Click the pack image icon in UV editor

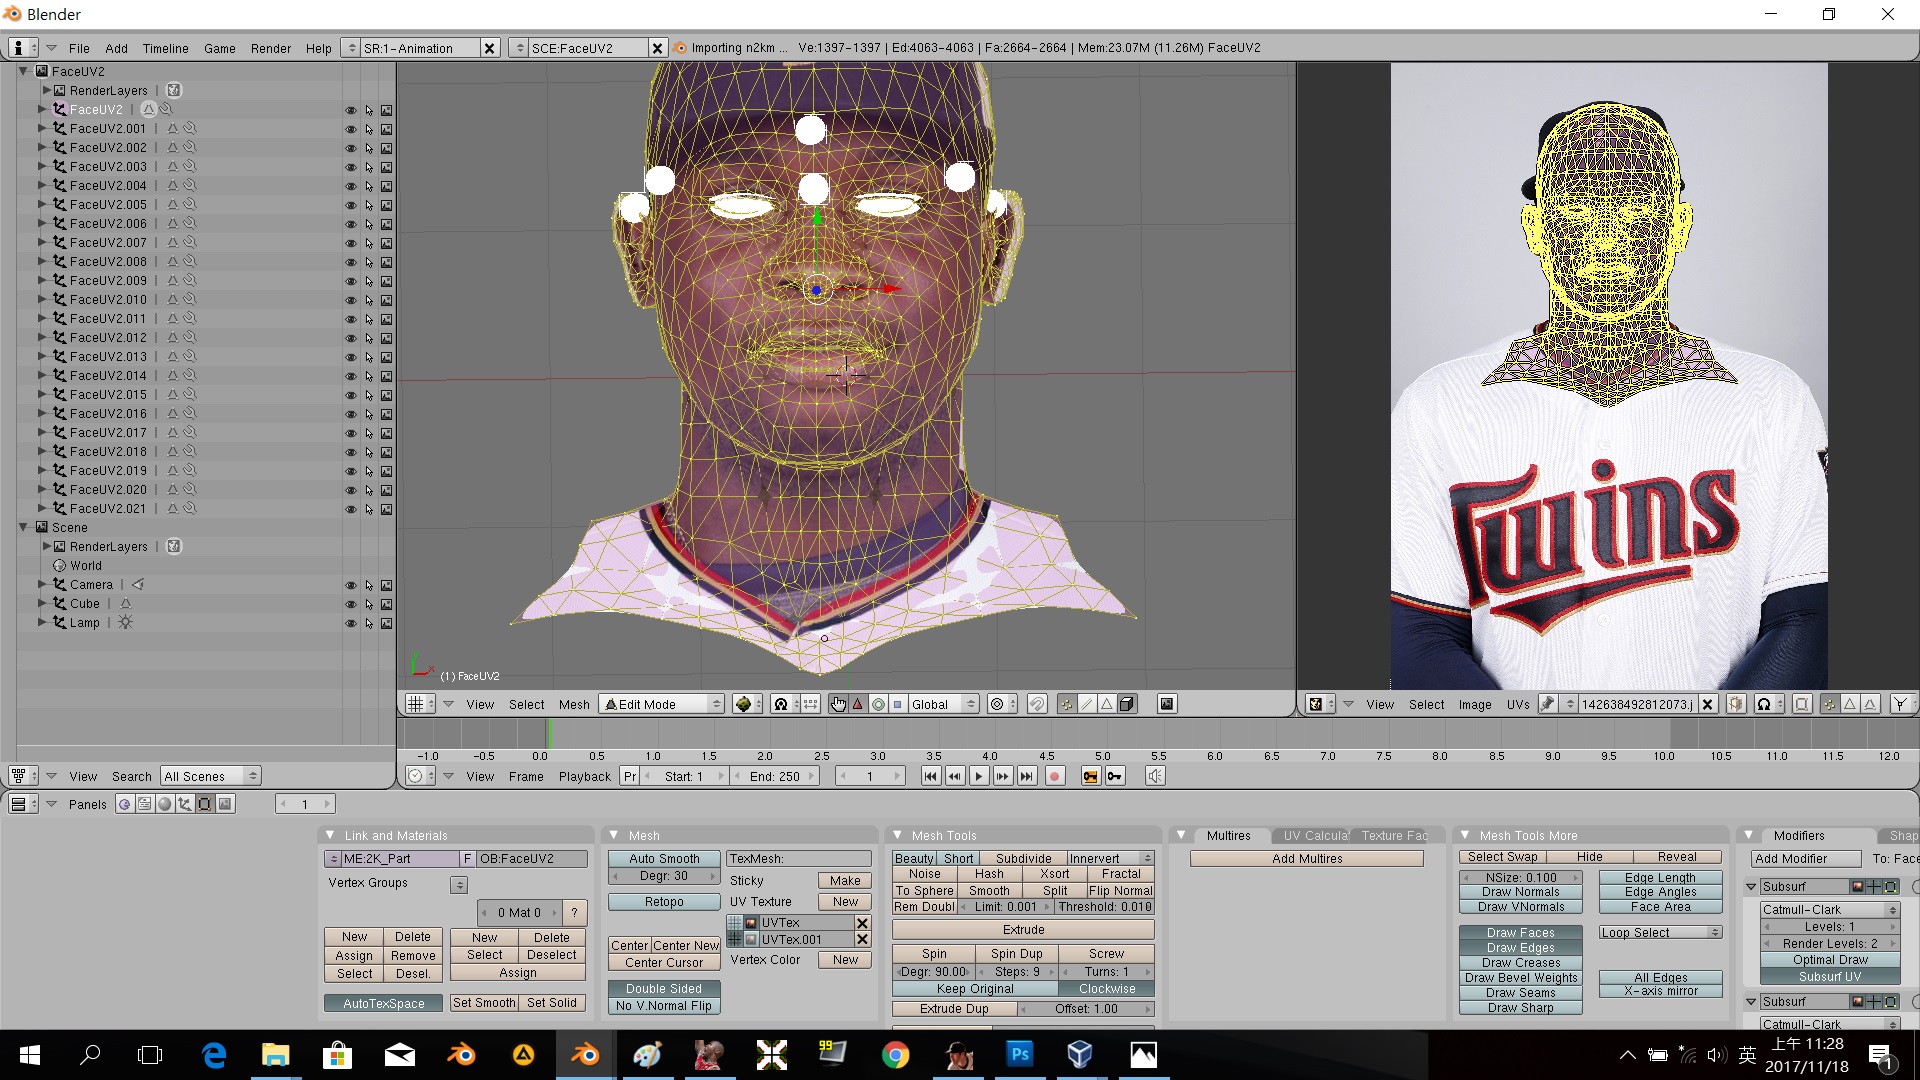tap(1736, 704)
